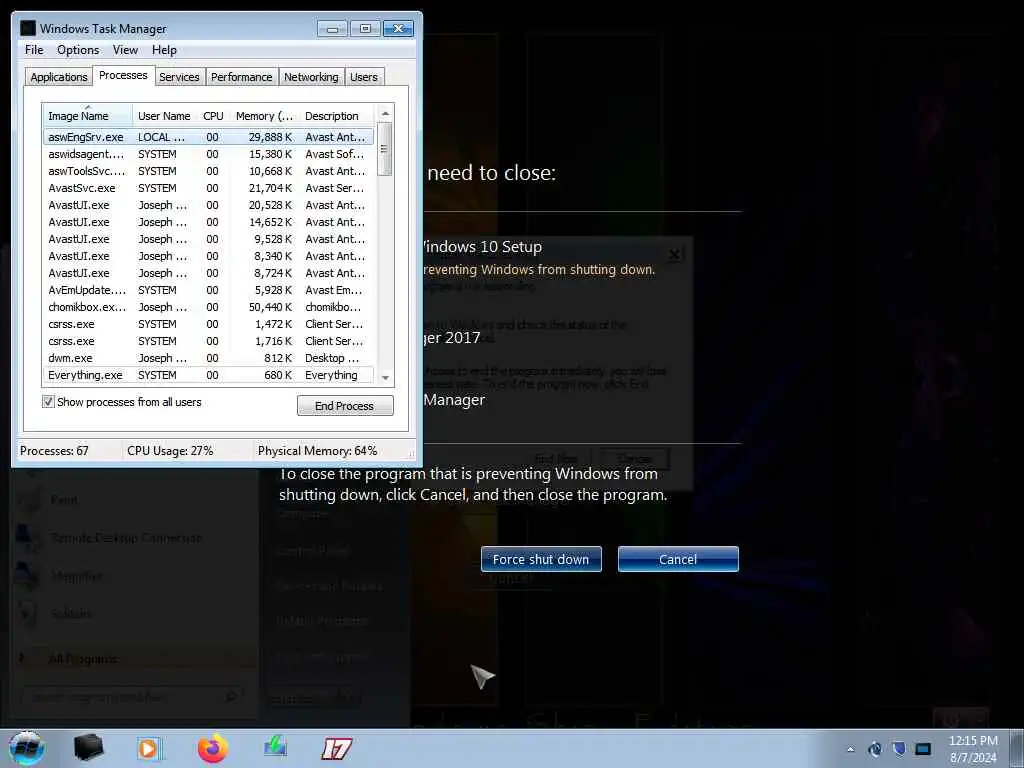This screenshot has height=768, width=1024.
Task: Switch to the Services tab
Action: pos(179,76)
